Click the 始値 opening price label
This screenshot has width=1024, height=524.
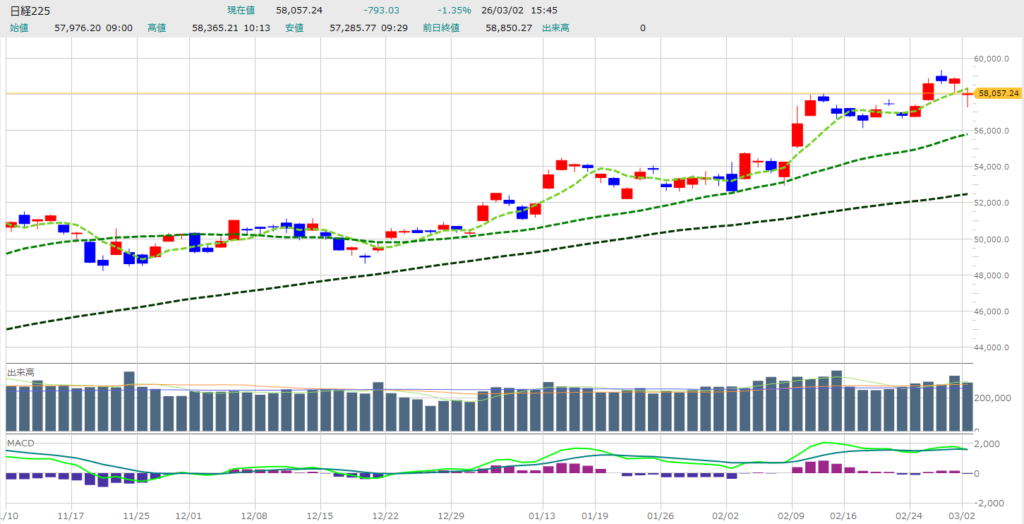(x=19, y=28)
